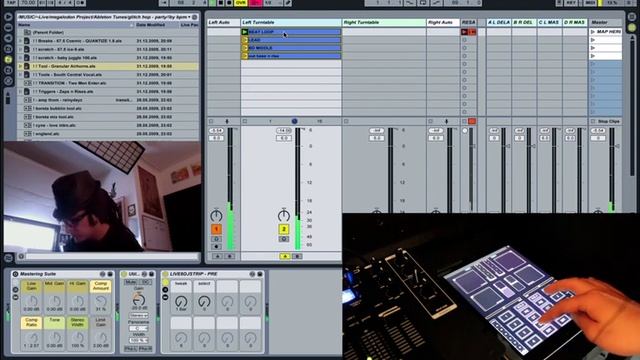Toggle the metronome button in transport bar
The width and height of the screenshot is (640, 360).
click(80, 2)
